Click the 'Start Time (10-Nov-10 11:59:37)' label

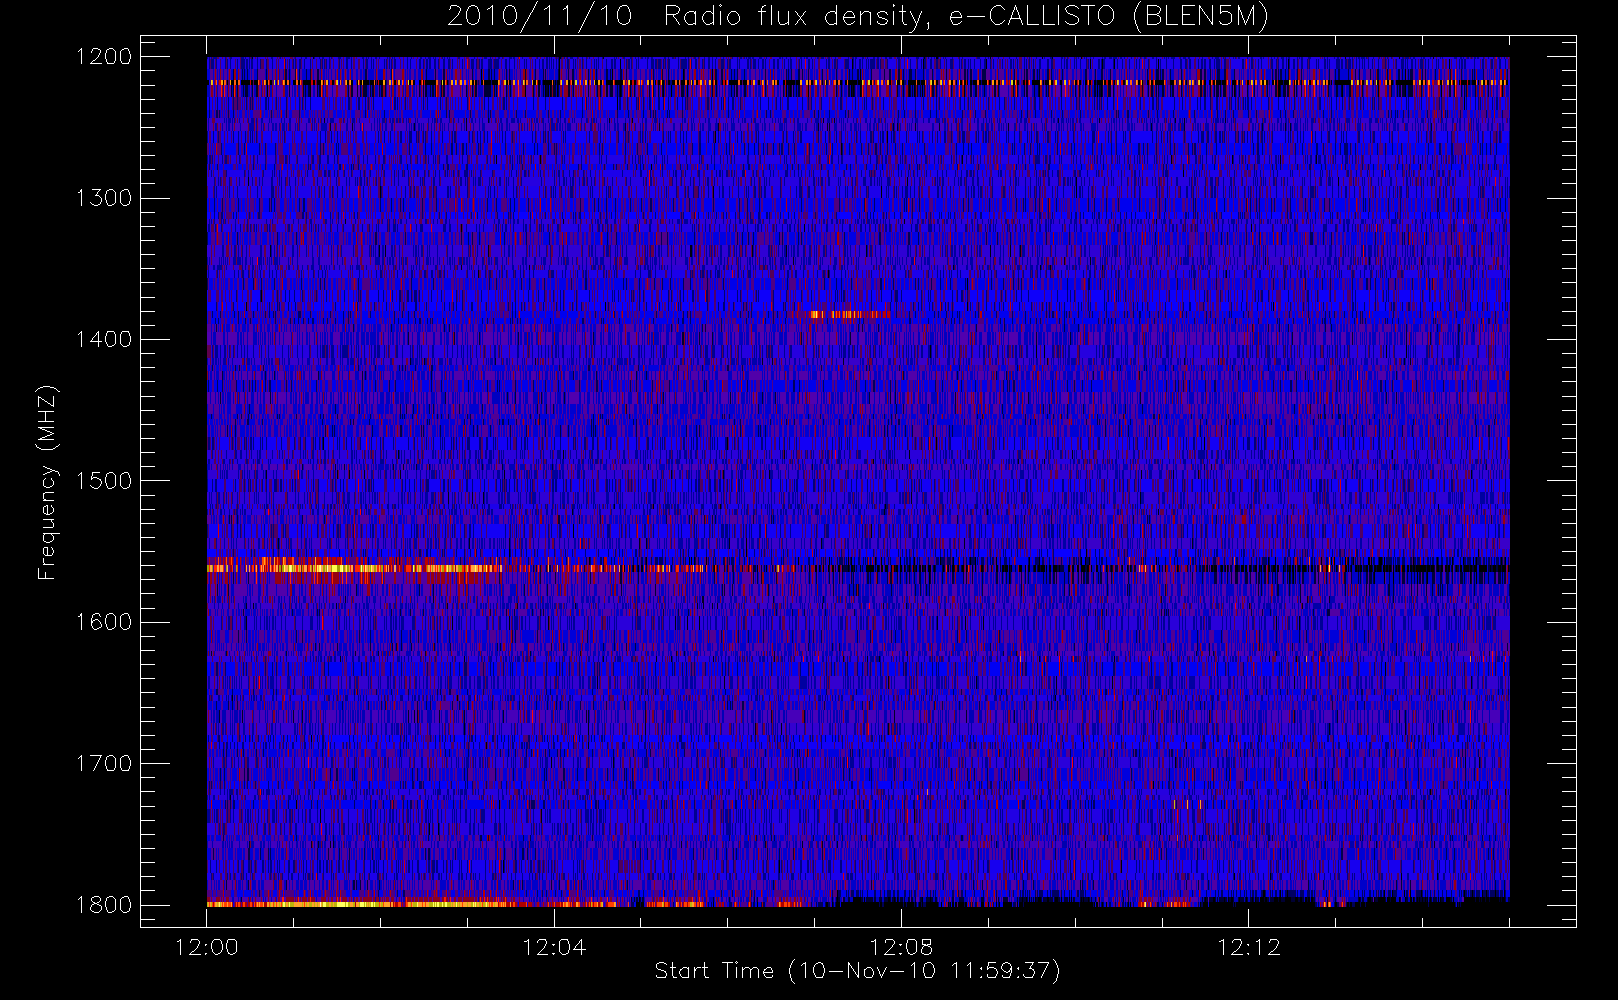tap(857, 971)
